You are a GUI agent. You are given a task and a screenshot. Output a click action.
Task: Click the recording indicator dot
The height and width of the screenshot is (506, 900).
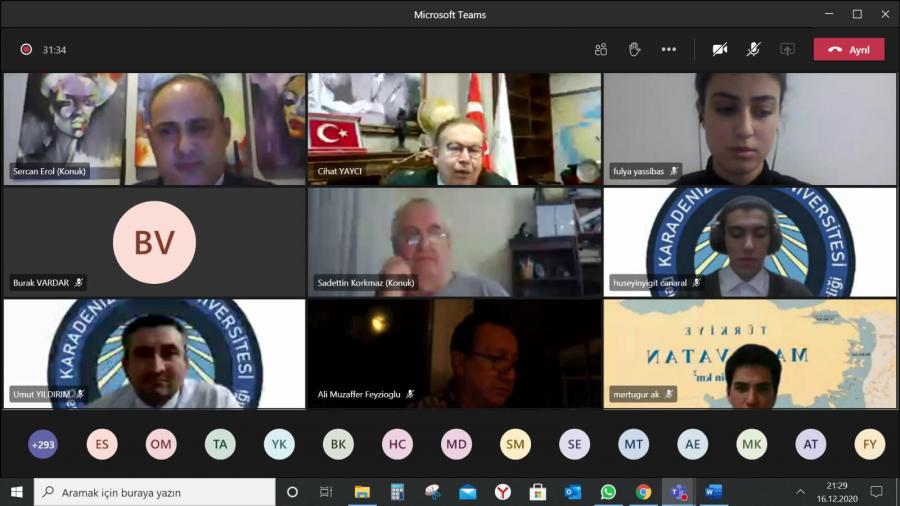pyautogui.click(x=26, y=49)
